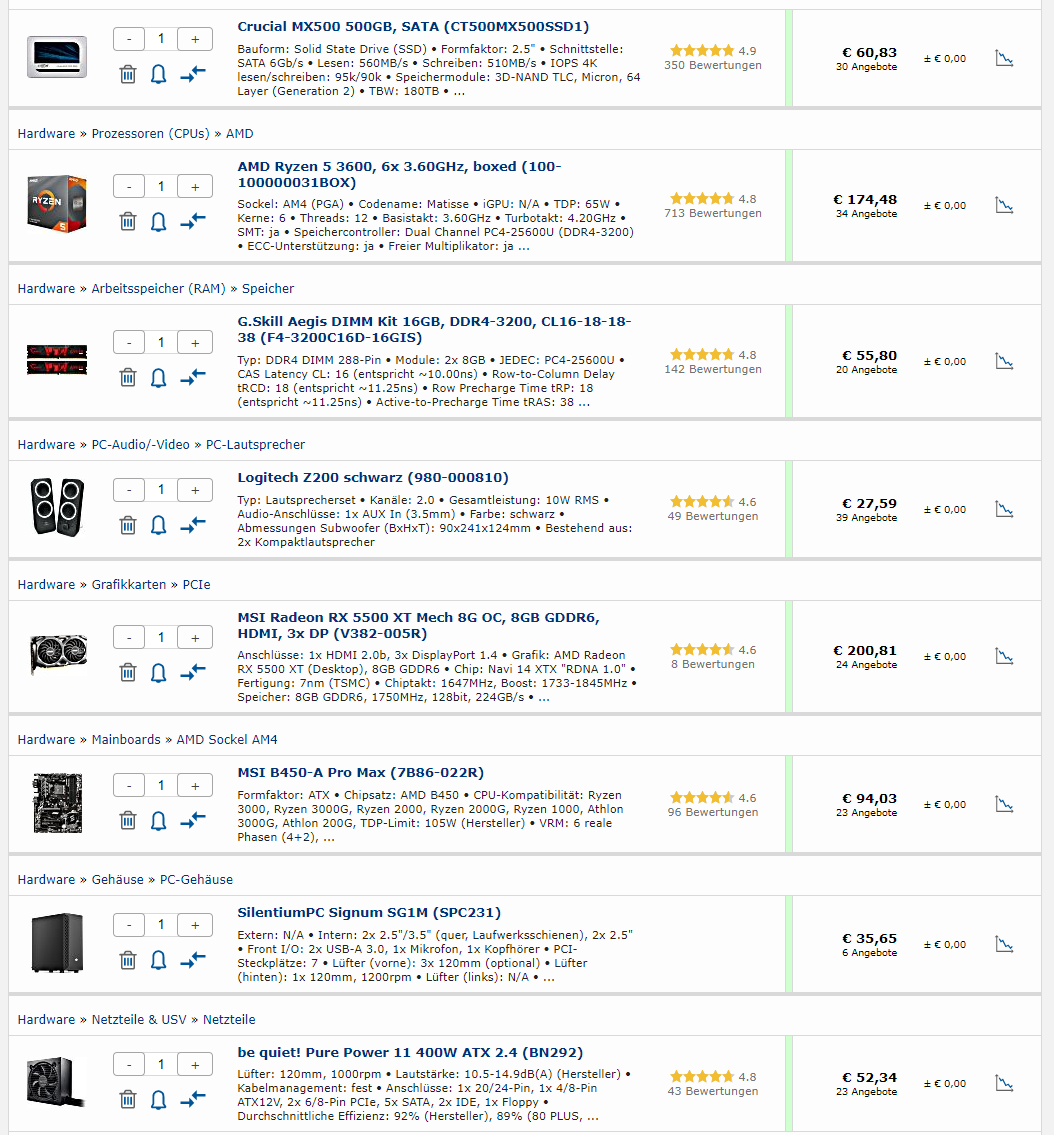This screenshot has width=1054, height=1135.
Task: Click AMD Ryzen 5 3600 box thumbnail
Action: tap(57, 203)
